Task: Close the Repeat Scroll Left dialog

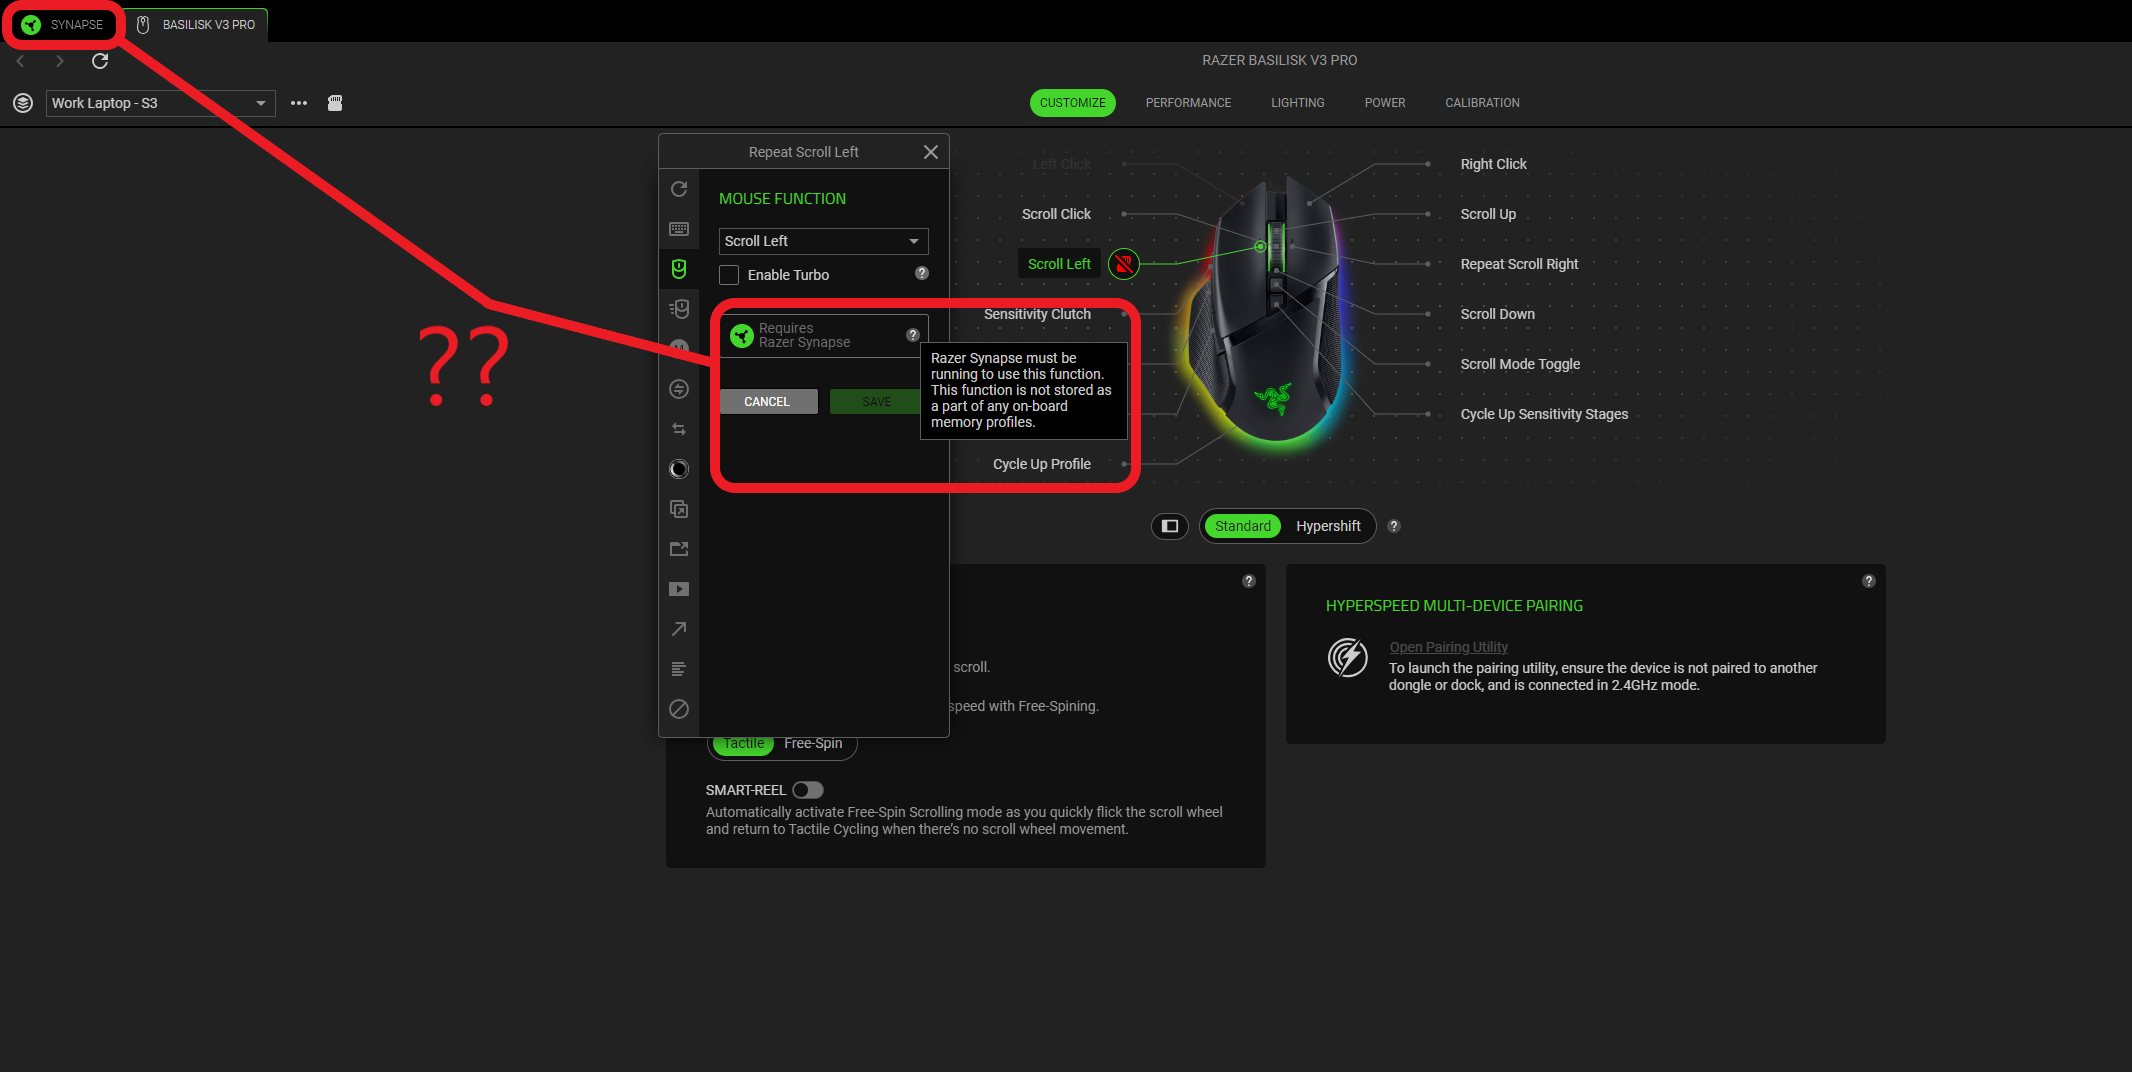Action: (930, 152)
